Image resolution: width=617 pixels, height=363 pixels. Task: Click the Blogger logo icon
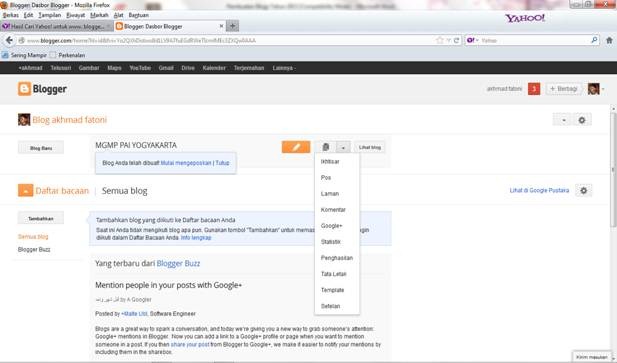pos(24,89)
